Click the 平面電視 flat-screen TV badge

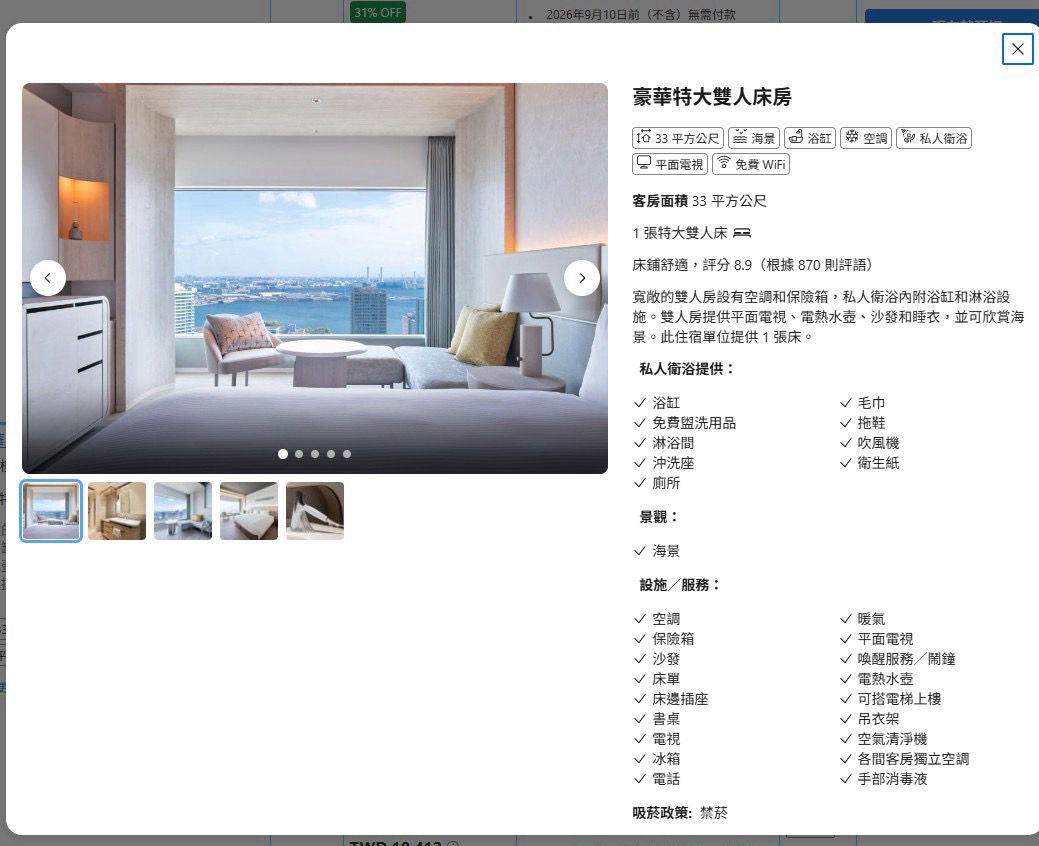coord(670,164)
